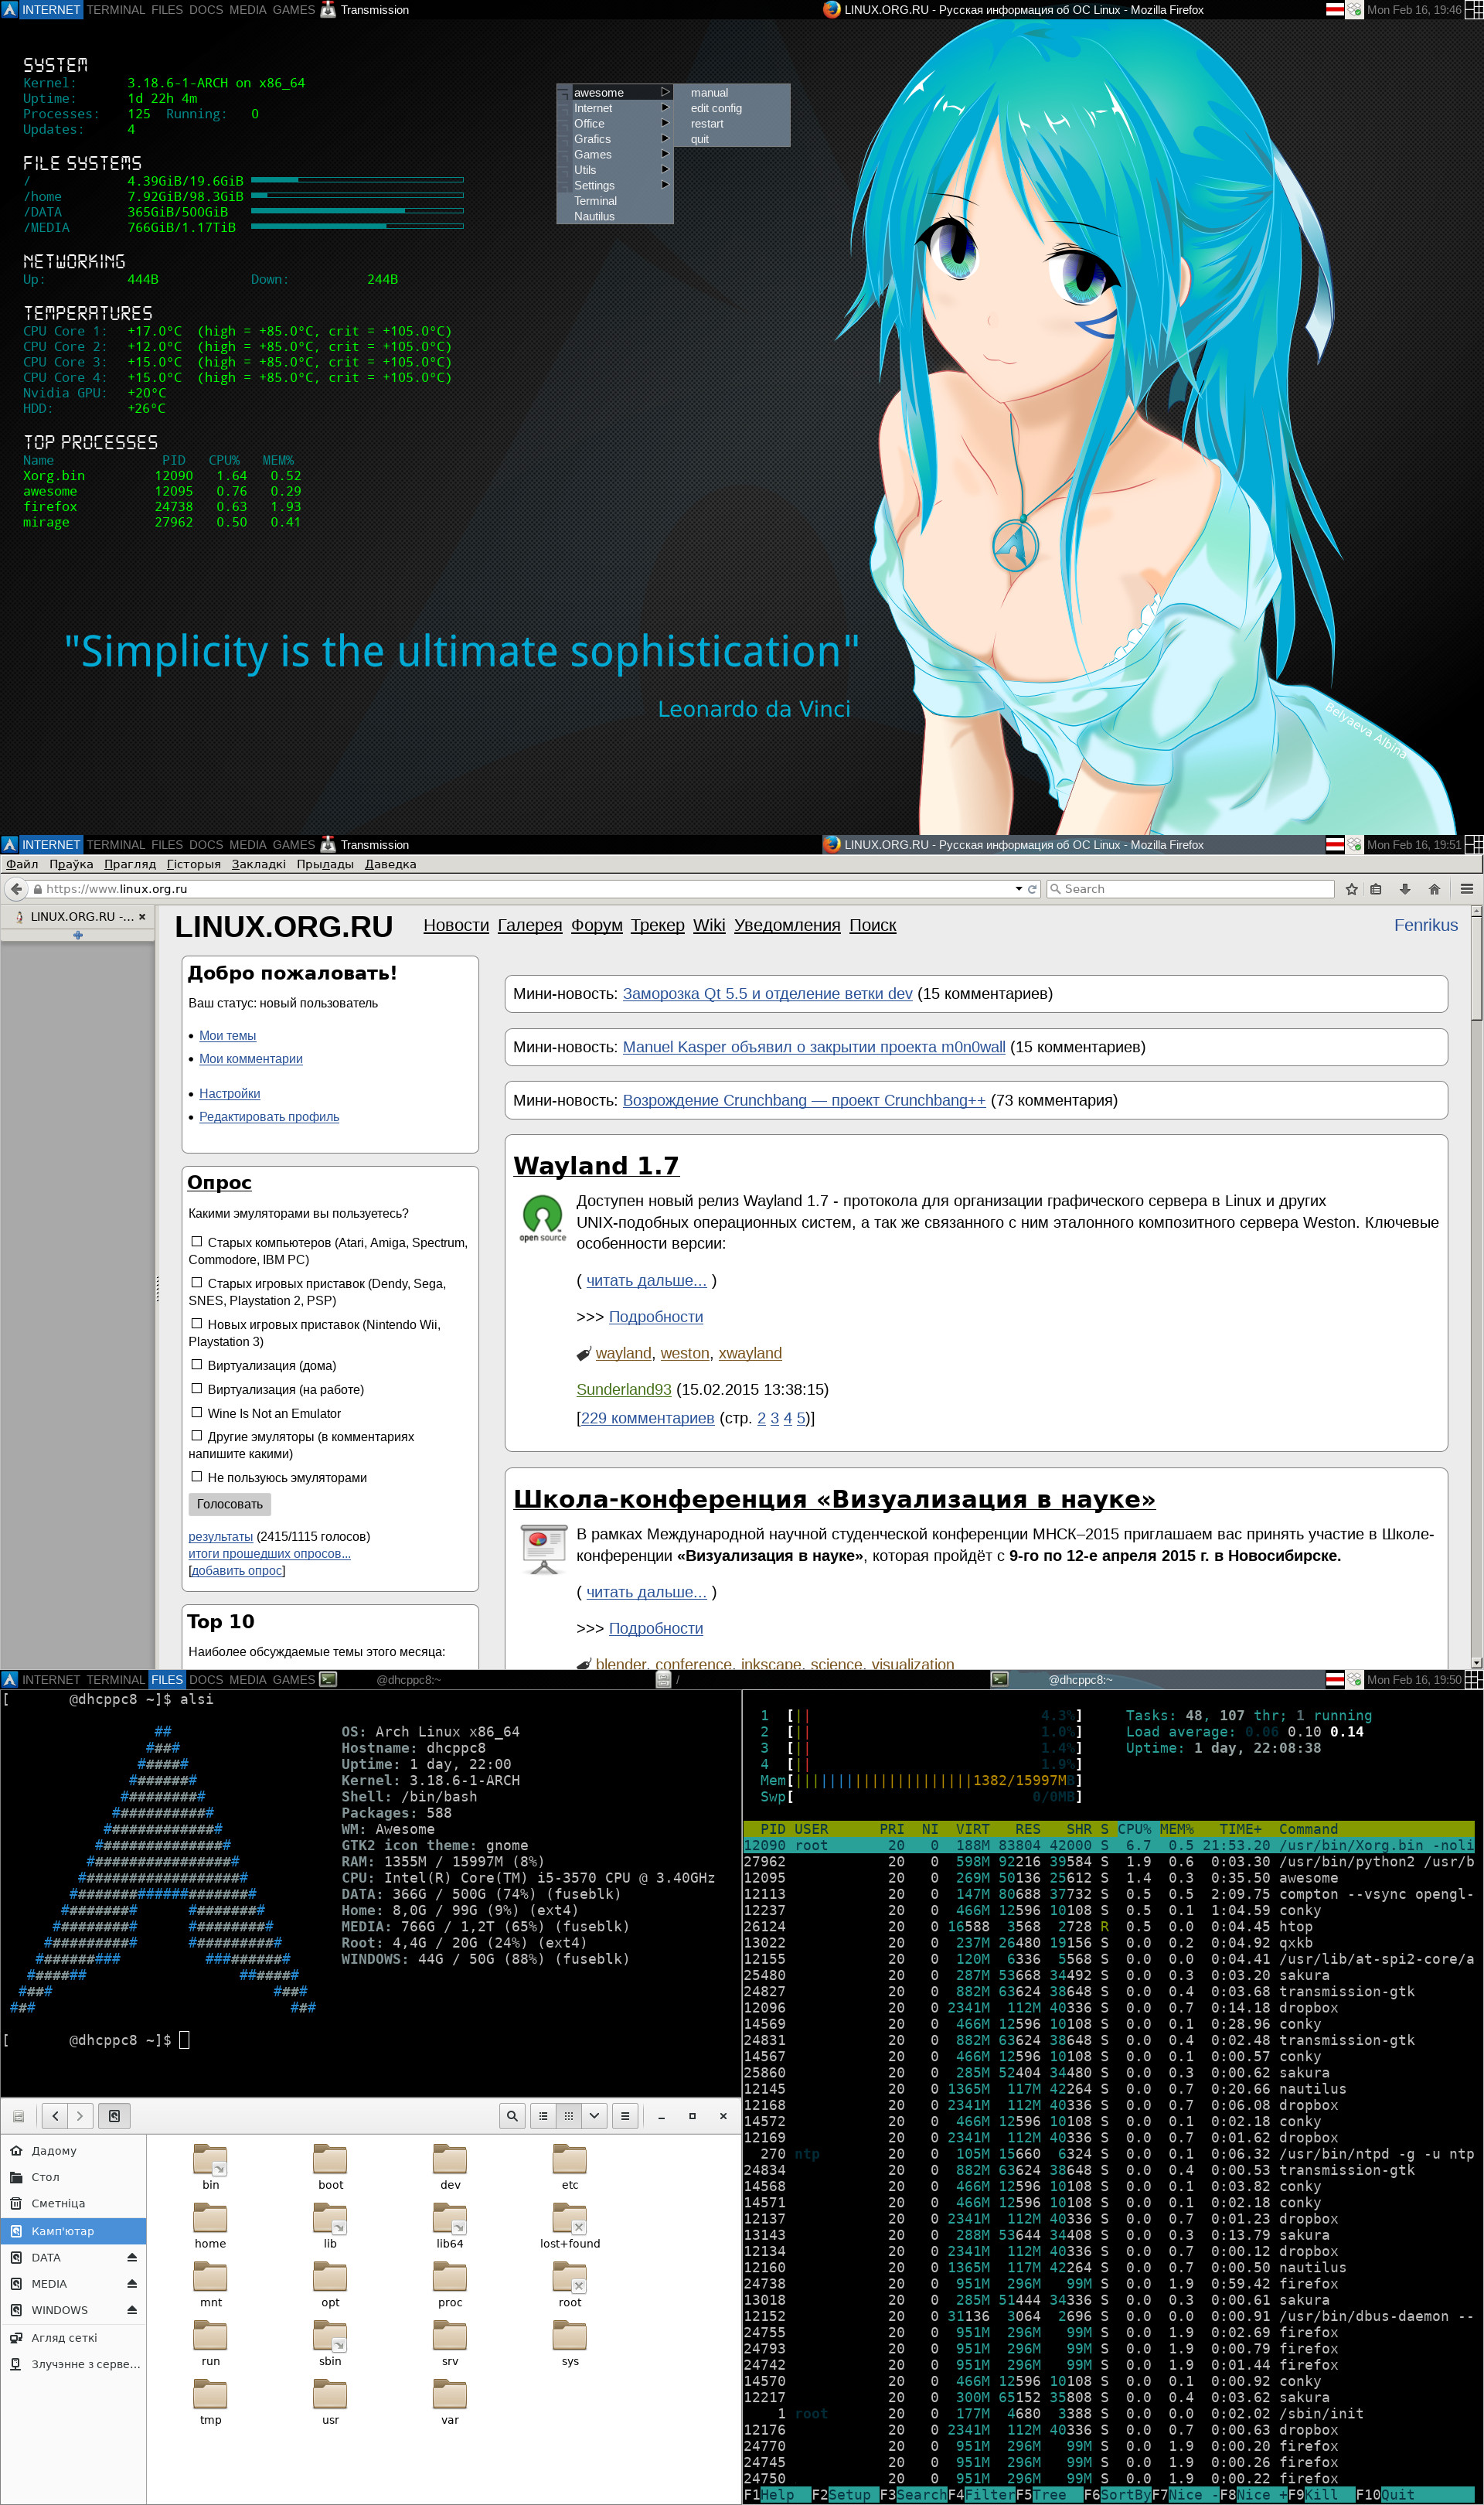Open Fenrikus profile link
Screen dimensions: 1484x2505
1425,925
